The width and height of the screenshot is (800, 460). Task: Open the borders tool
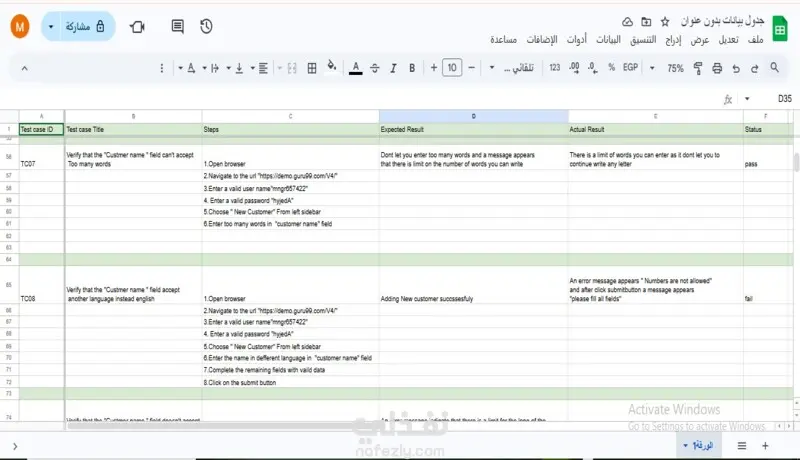tap(312, 68)
